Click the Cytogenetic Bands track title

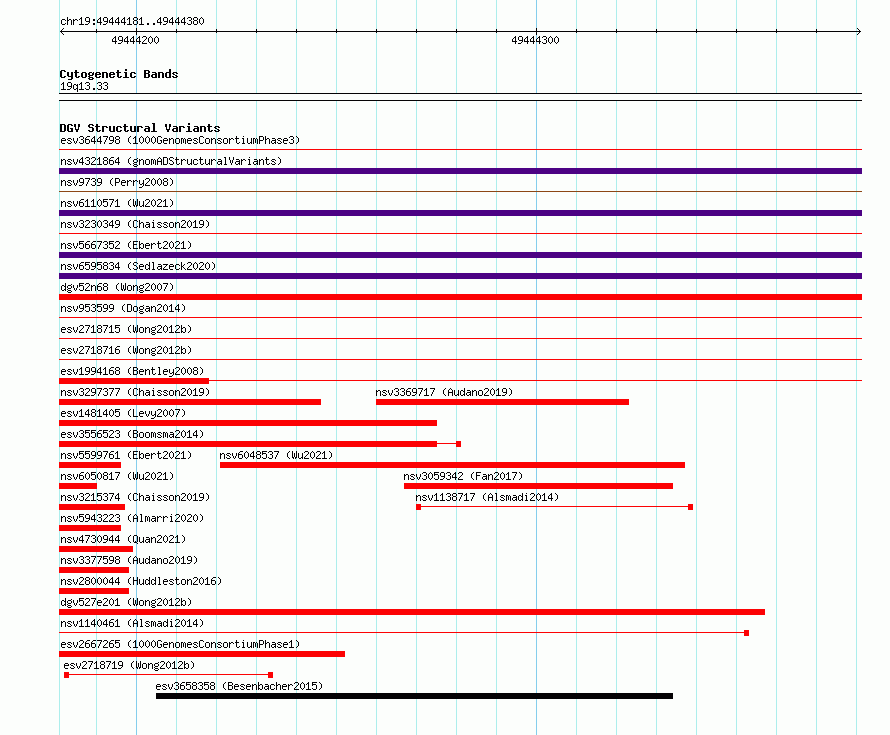119,74
